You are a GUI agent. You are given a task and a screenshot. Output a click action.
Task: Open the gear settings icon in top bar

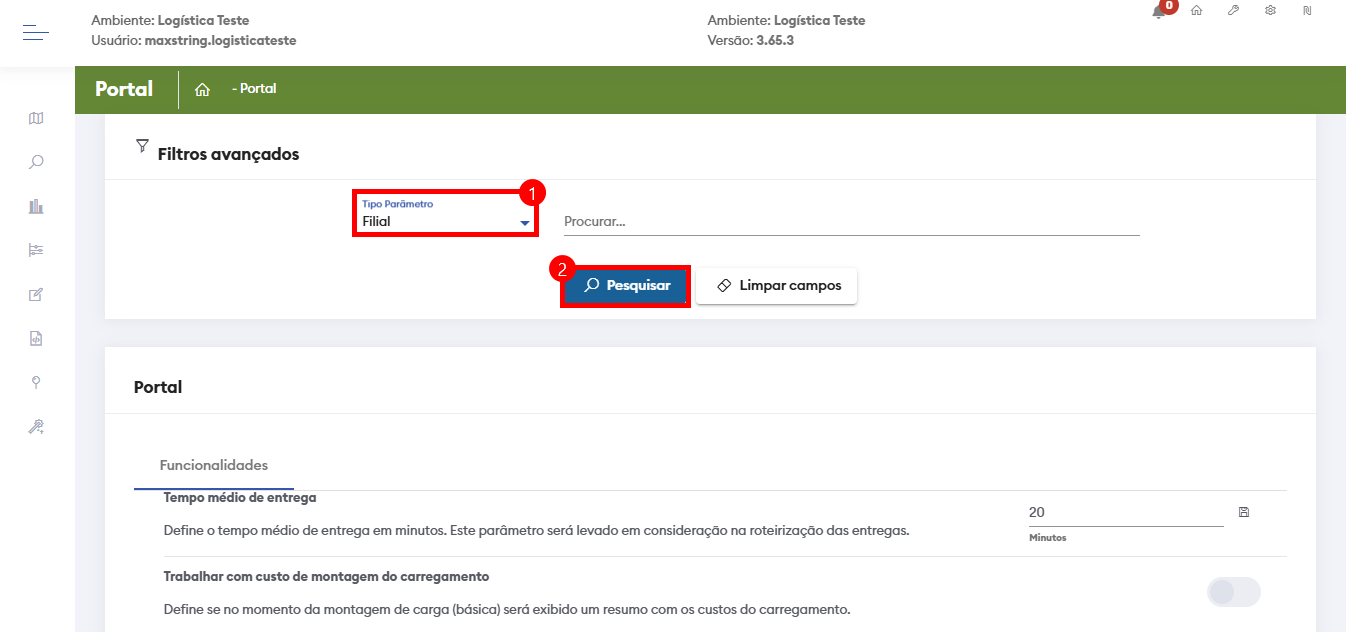coord(1270,10)
